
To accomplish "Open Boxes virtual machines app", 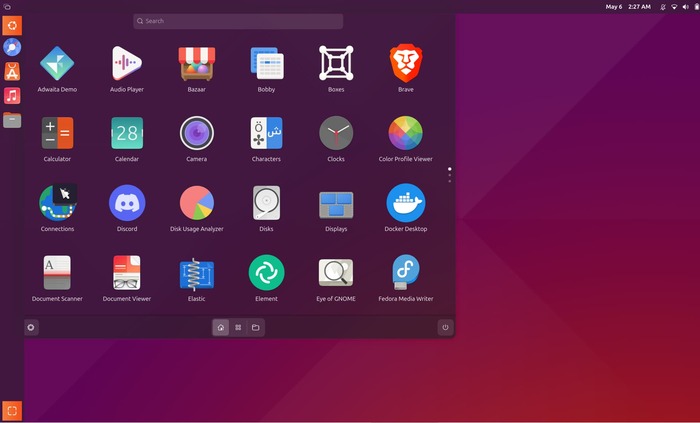I will 336,64.
